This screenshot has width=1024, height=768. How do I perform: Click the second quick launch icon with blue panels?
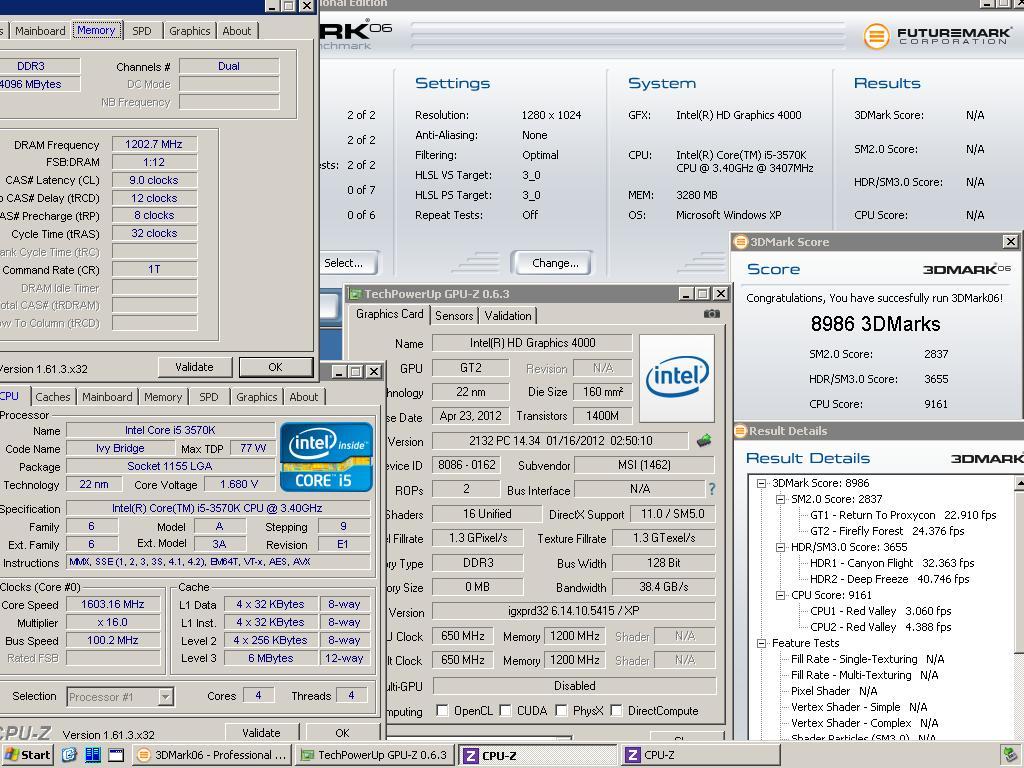pos(93,755)
